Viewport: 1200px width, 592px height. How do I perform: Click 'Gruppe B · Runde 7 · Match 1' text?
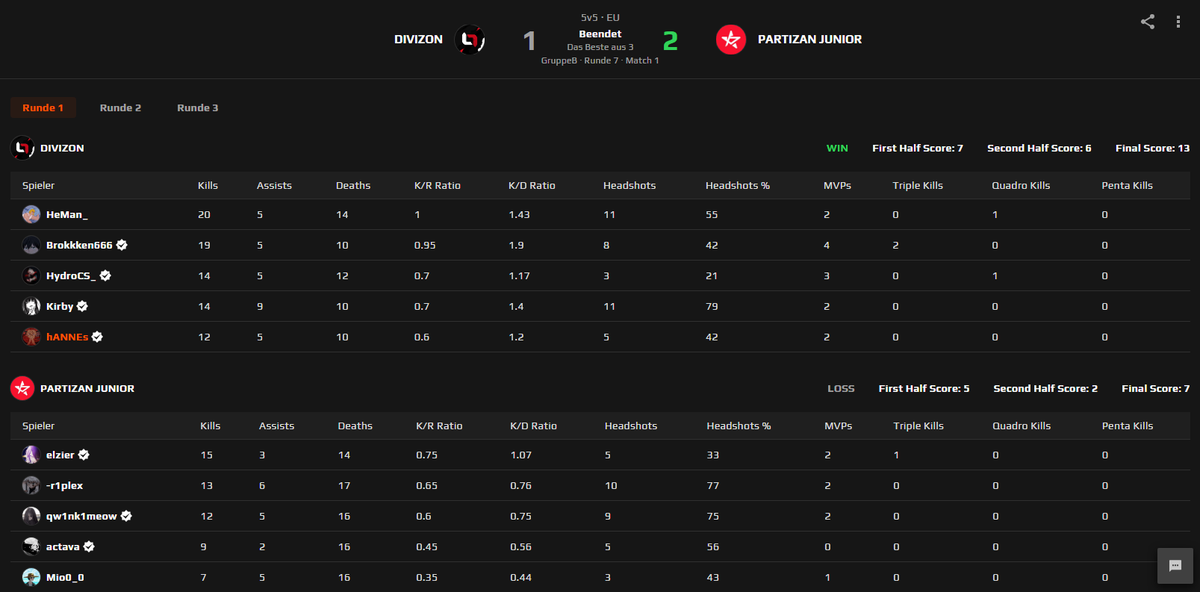600,61
